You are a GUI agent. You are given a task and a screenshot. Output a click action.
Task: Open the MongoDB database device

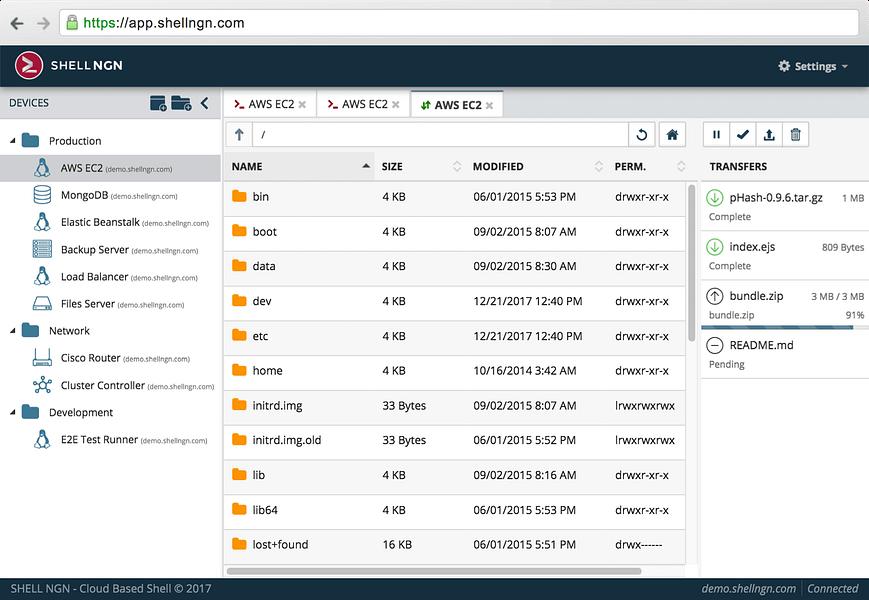[x=110, y=195]
